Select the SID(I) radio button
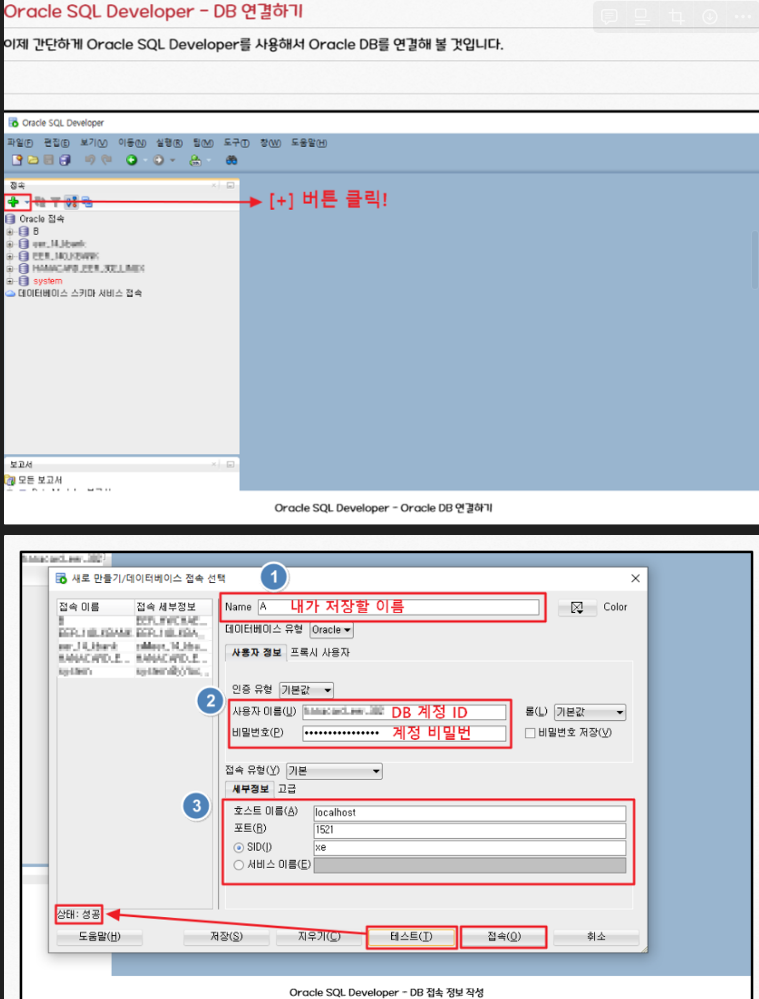 [x=238, y=847]
